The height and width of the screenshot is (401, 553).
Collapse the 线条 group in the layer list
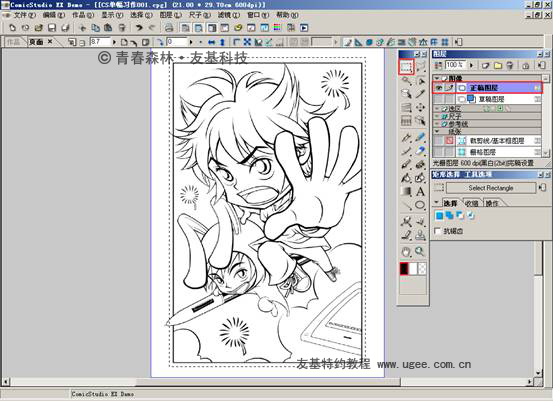click(x=437, y=131)
